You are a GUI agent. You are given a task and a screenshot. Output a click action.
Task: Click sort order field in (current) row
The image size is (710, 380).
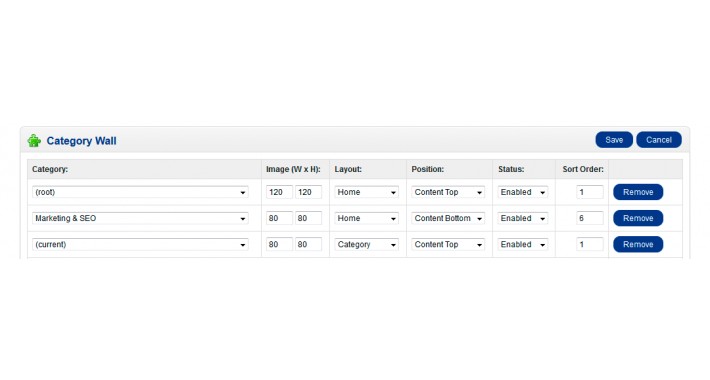click(x=590, y=245)
